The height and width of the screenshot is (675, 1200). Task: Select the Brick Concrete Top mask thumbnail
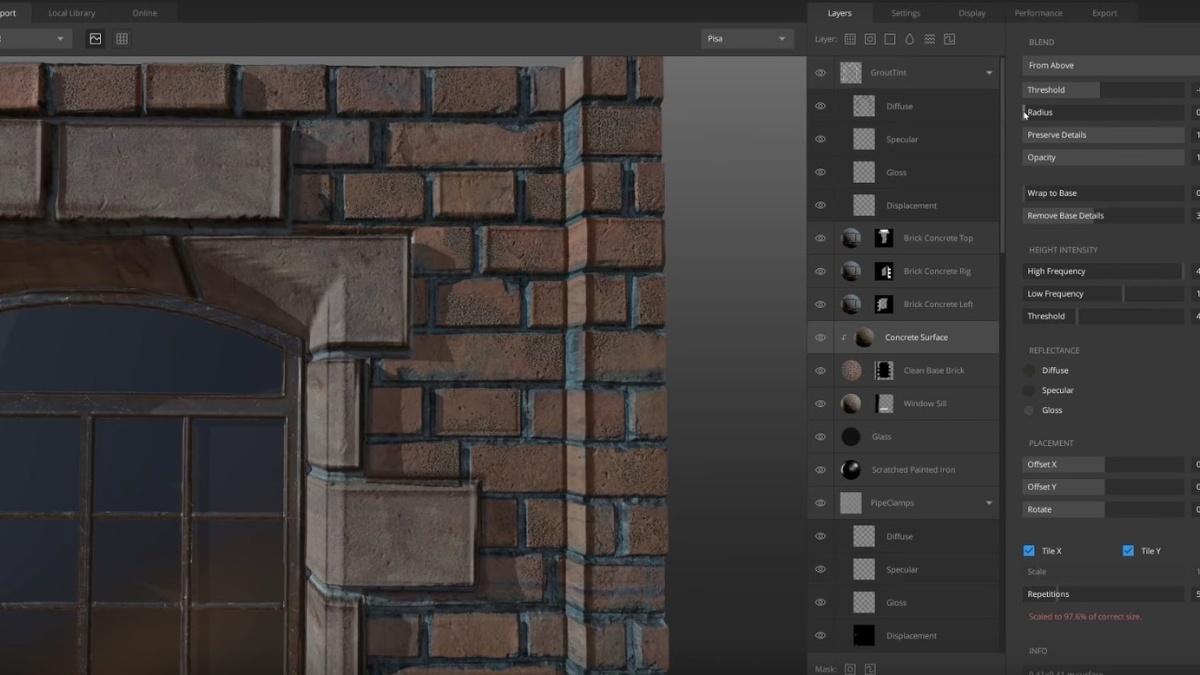884,238
